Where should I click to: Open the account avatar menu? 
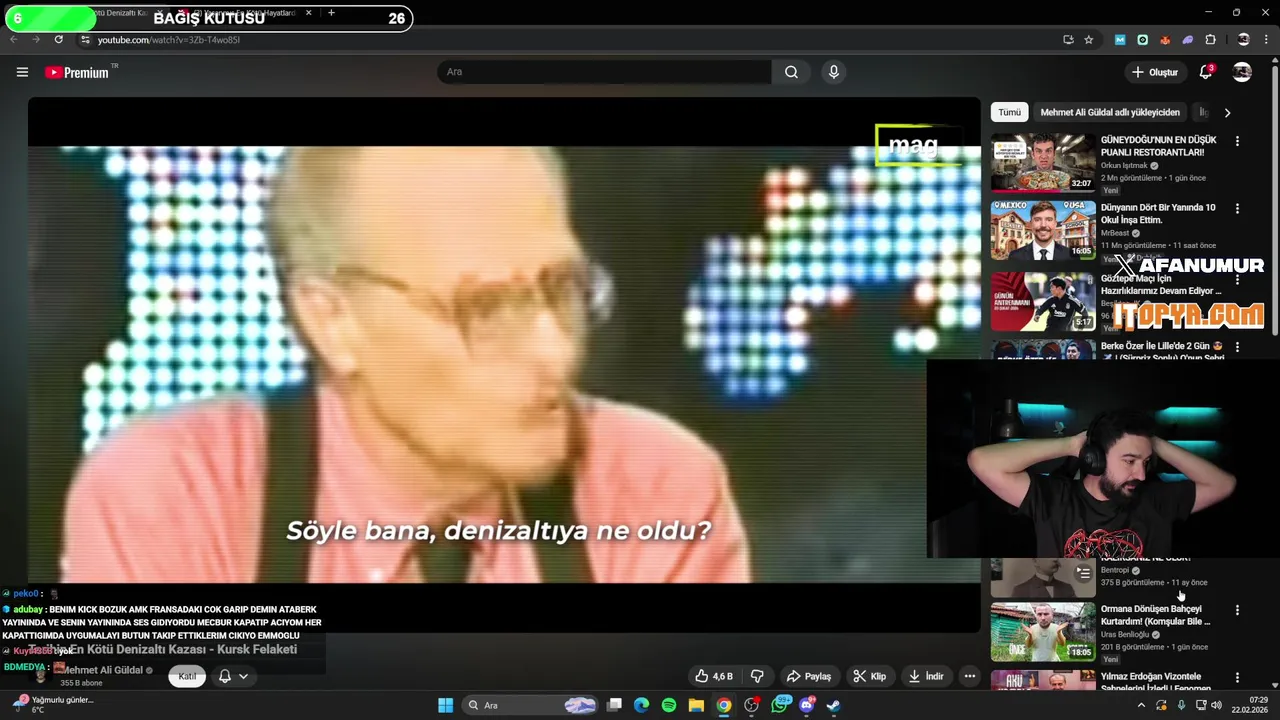1242,72
